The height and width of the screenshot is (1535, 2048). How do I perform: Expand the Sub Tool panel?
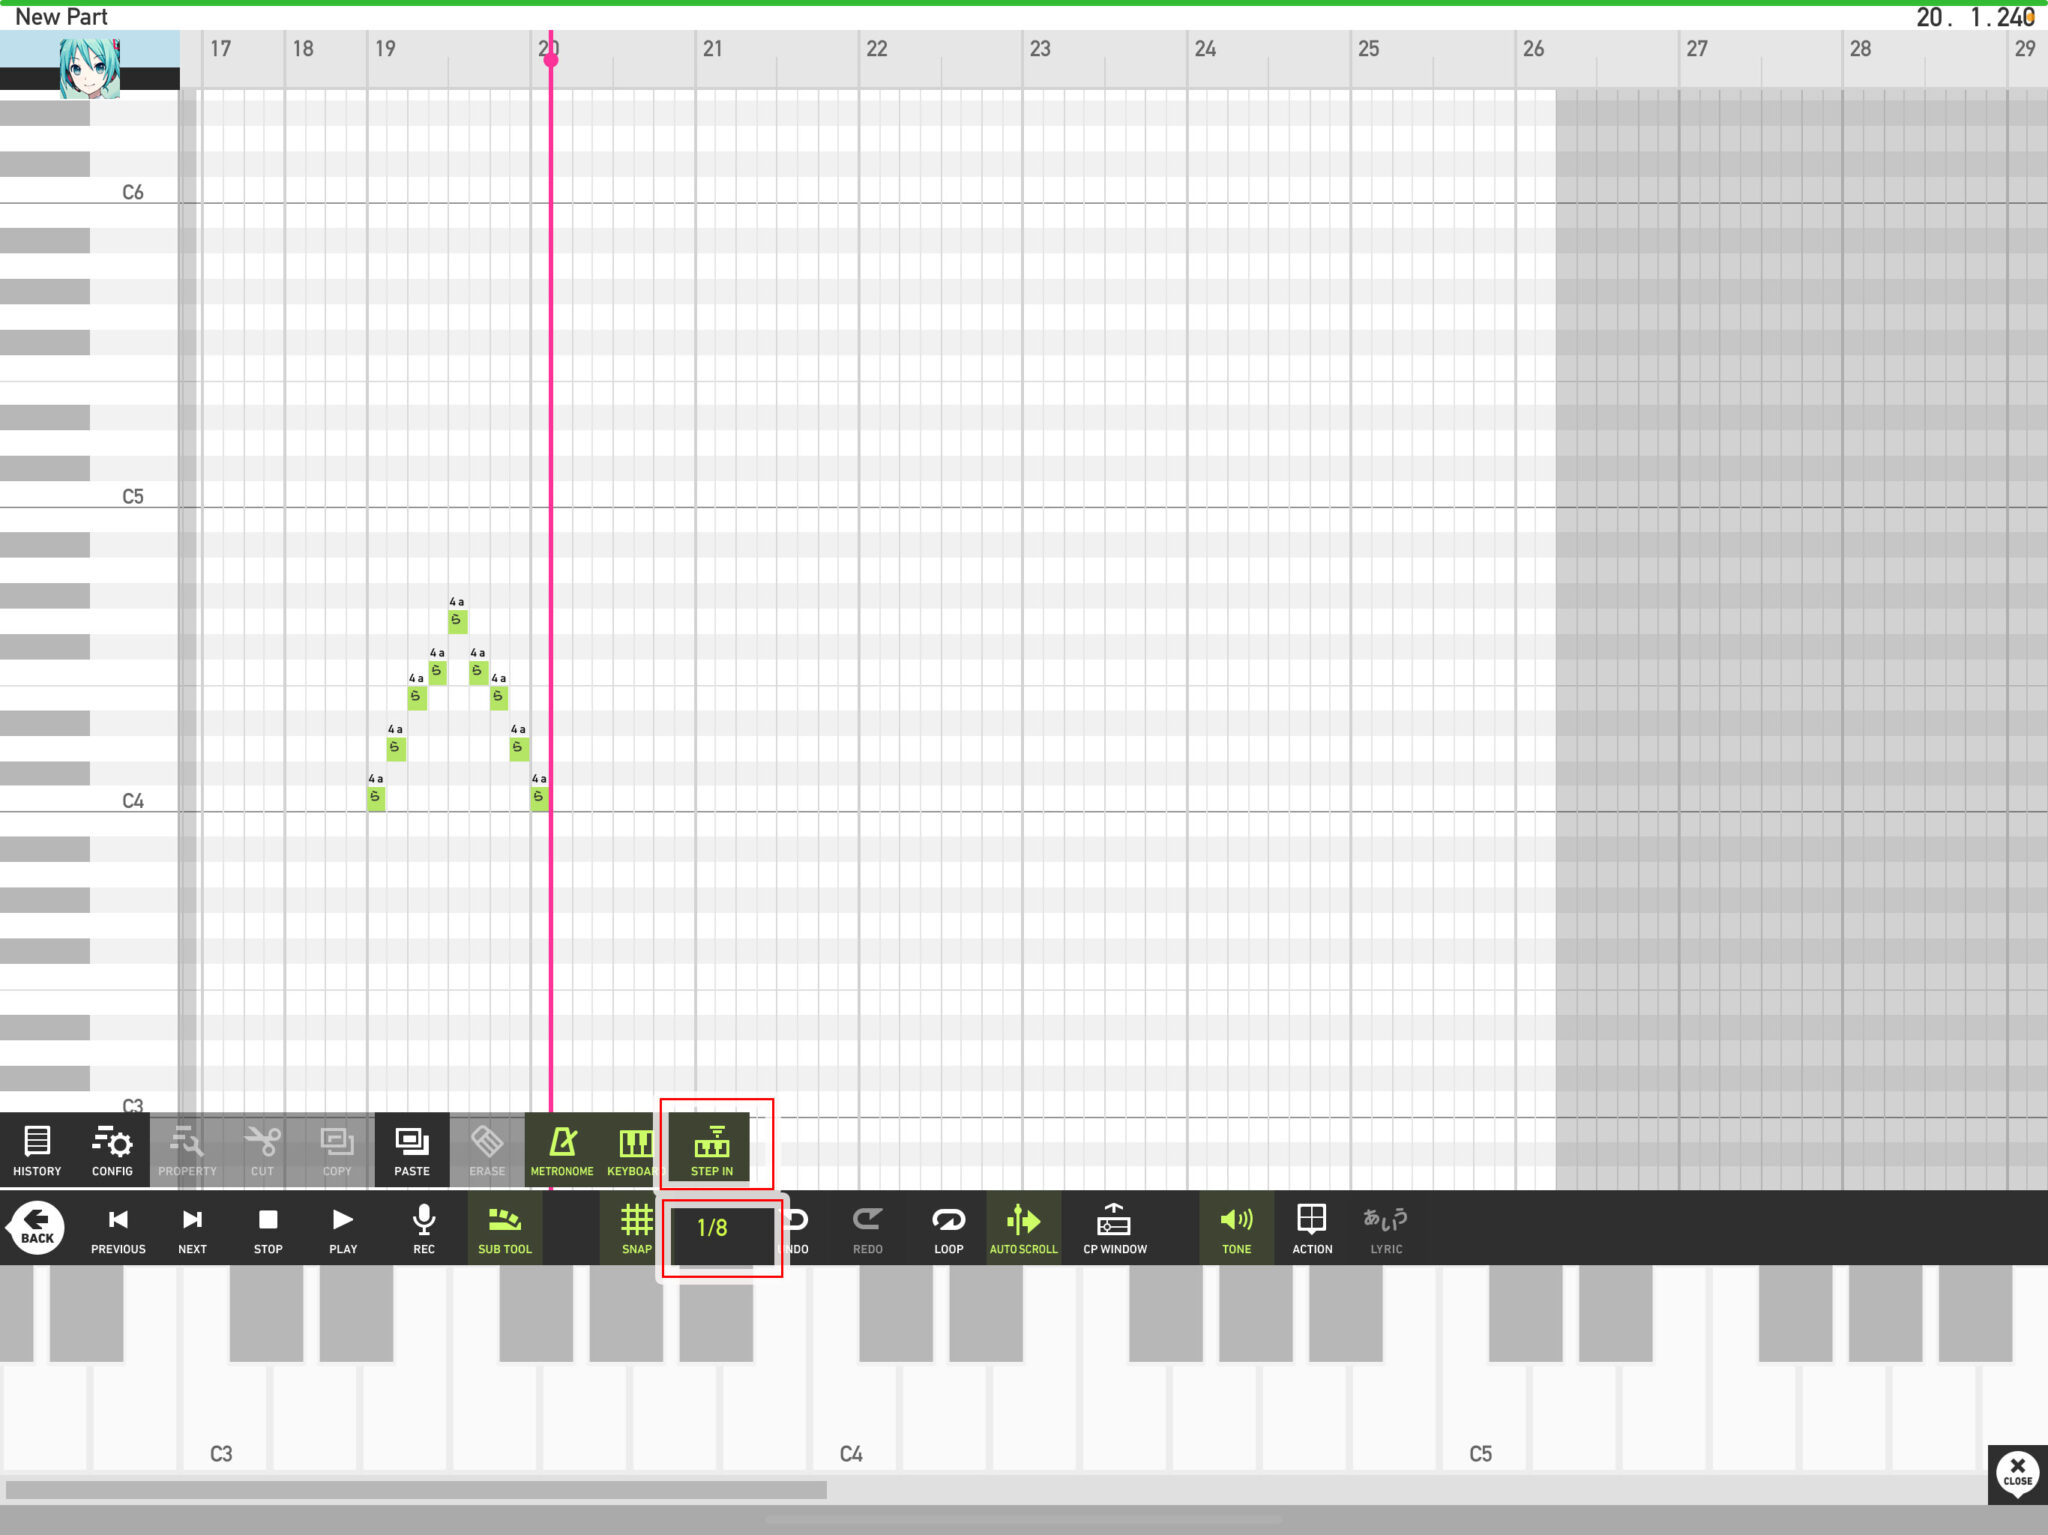tap(504, 1227)
